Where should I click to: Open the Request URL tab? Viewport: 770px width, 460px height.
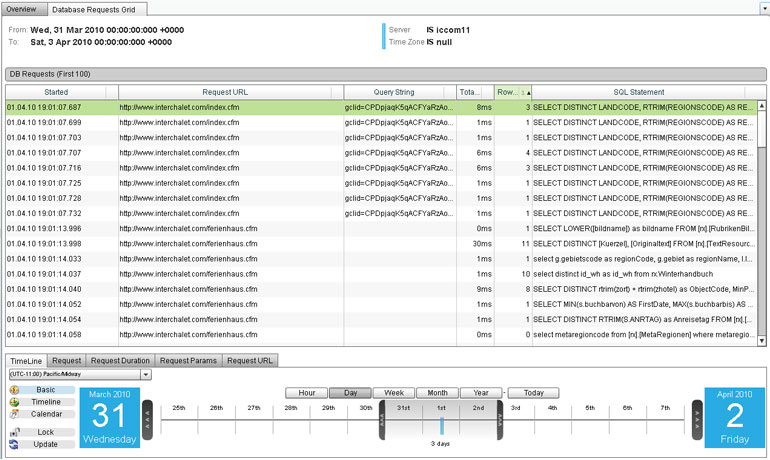250,360
